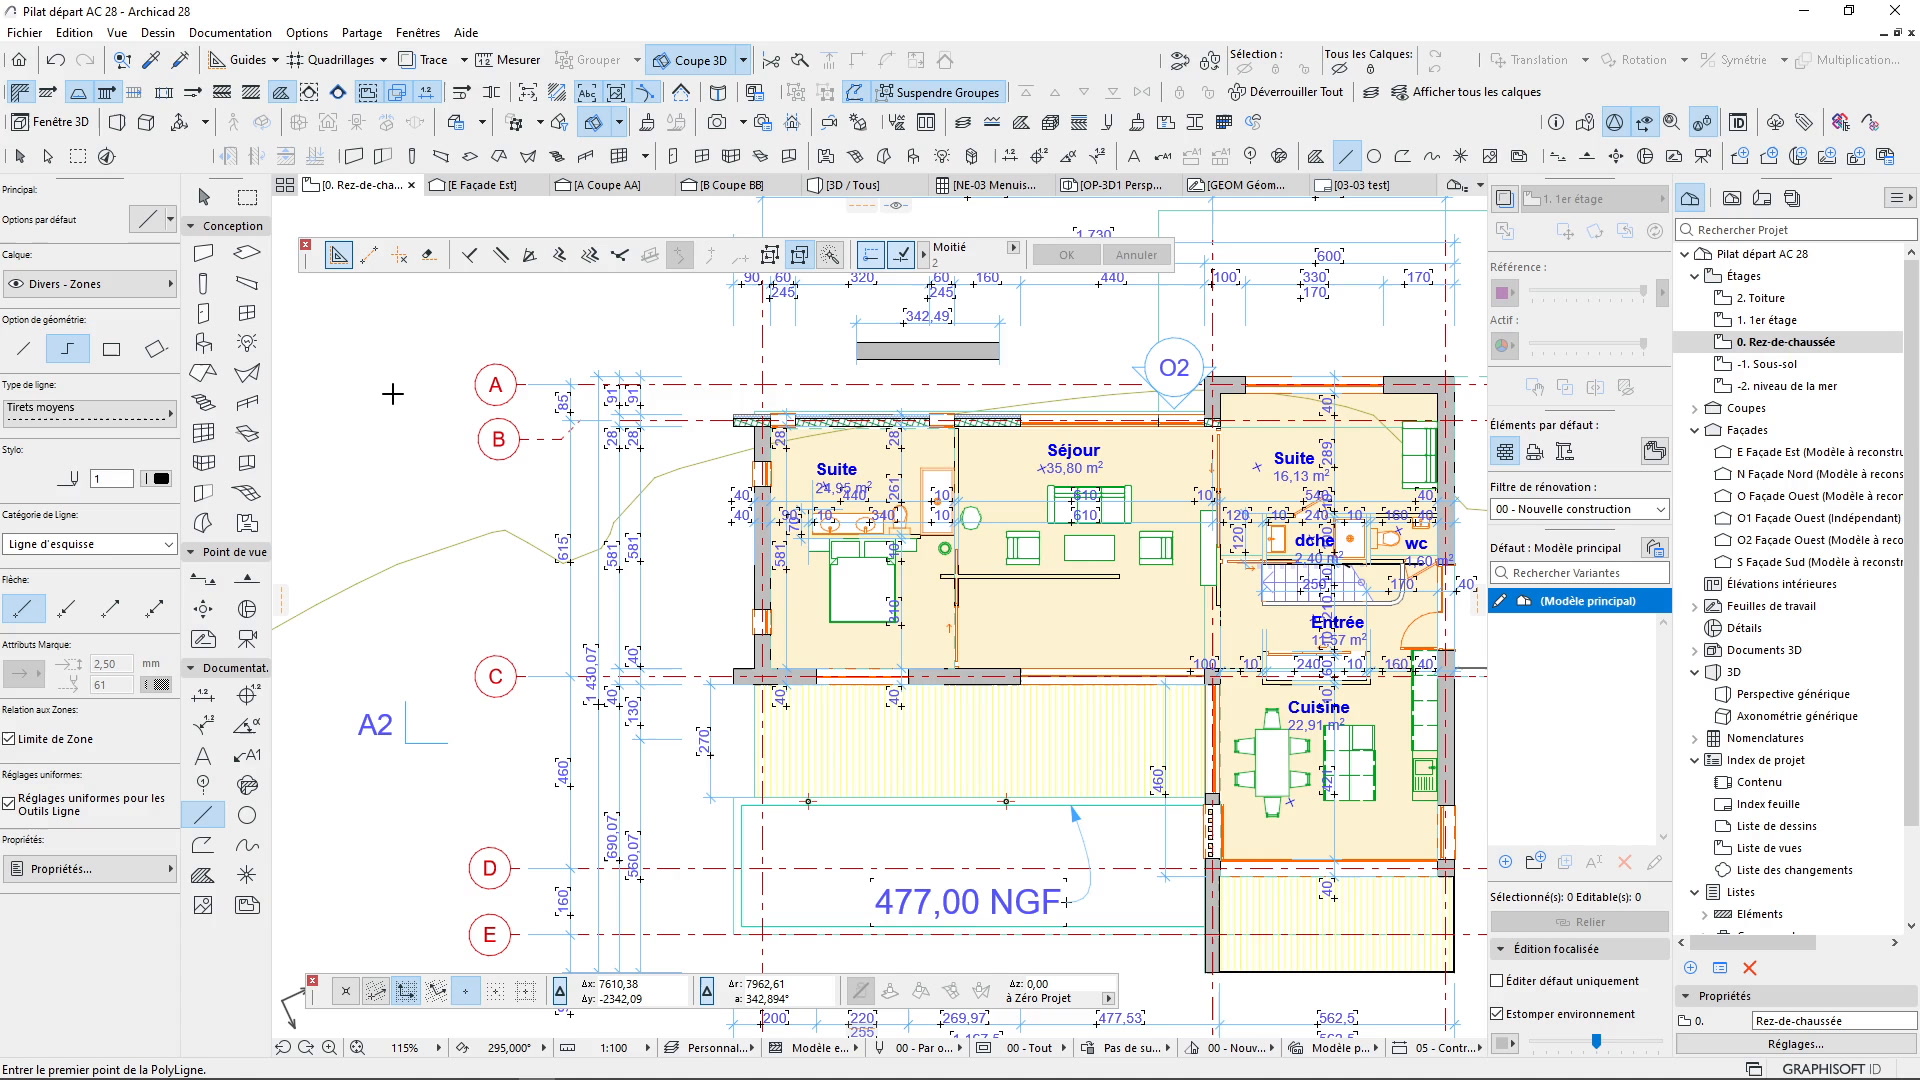Uncheck Estomper environnement checkbox
Image resolution: width=1920 pixels, height=1080 pixels.
(x=1497, y=1013)
